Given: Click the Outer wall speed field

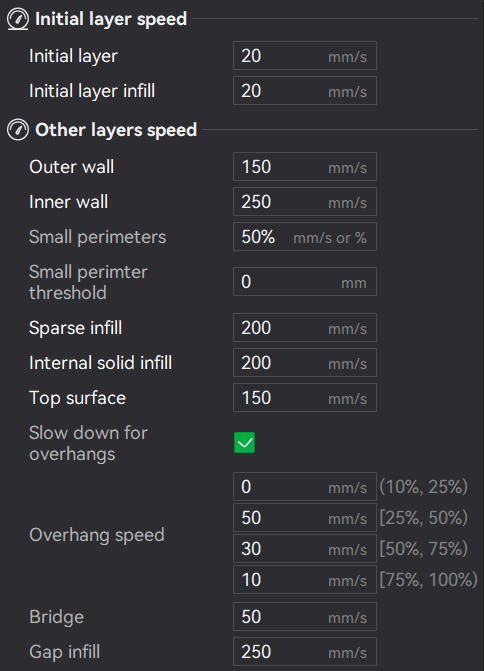Looking at the screenshot, I should pos(305,166).
